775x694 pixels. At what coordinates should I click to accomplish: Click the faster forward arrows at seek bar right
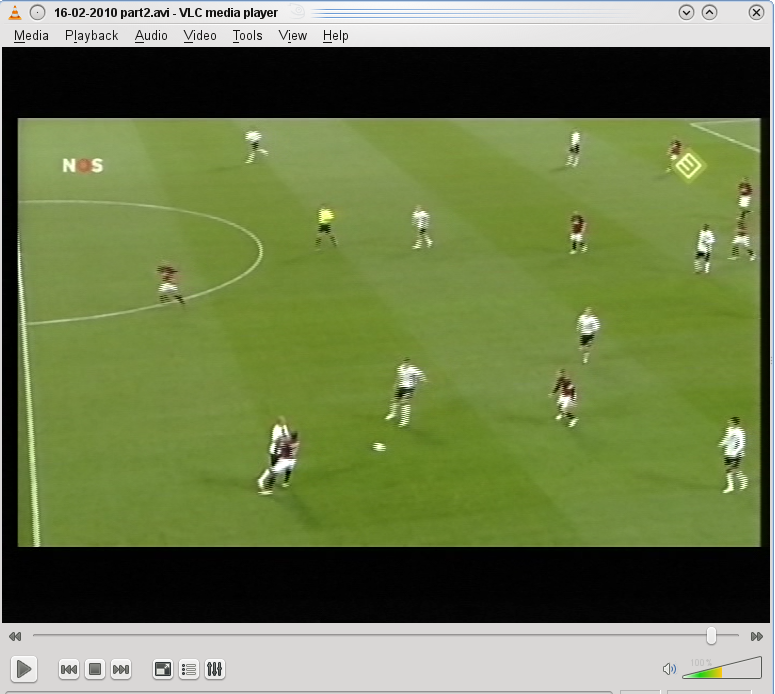pyautogui.click(x=757, y=636)
